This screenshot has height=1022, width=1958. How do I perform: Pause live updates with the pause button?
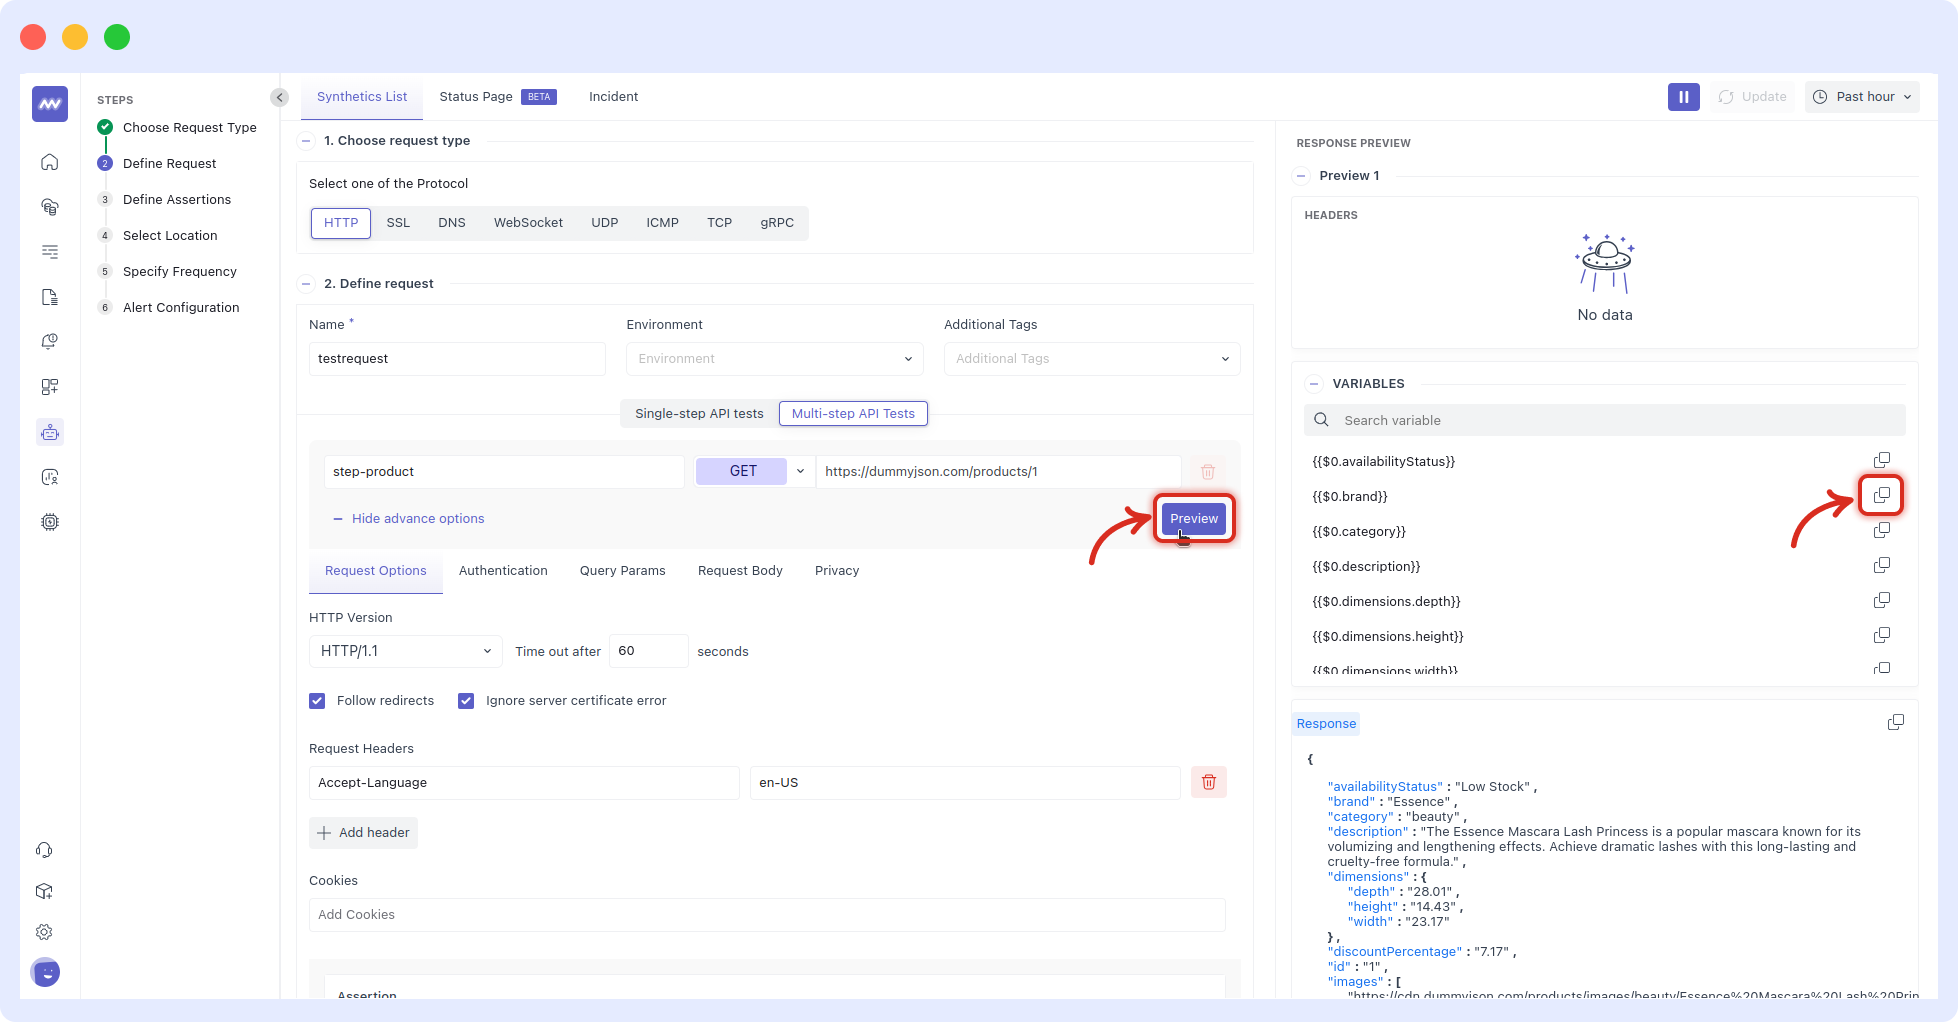click(1683, 96)
